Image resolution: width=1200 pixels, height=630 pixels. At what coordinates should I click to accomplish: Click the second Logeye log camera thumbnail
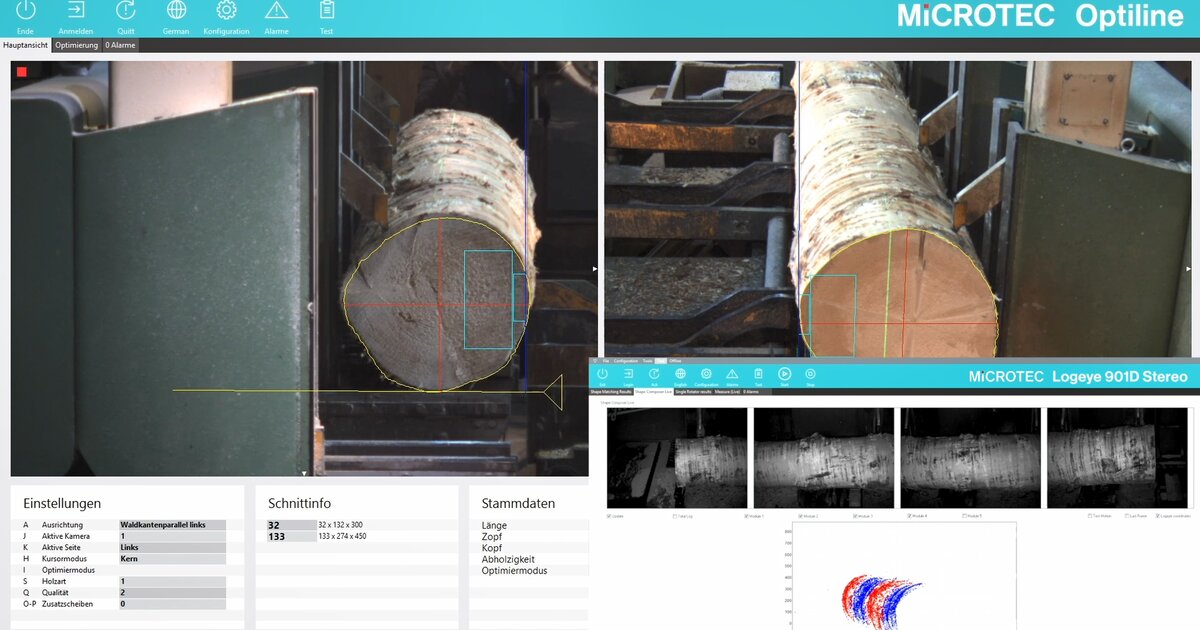pos(824,458)
